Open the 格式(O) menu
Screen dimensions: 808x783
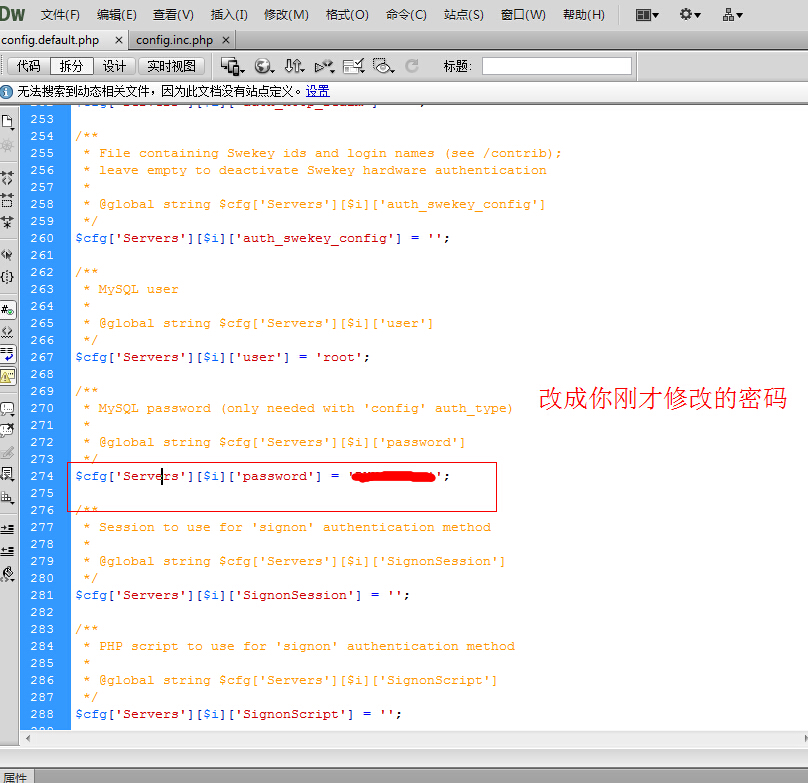[x=347, y=15]
